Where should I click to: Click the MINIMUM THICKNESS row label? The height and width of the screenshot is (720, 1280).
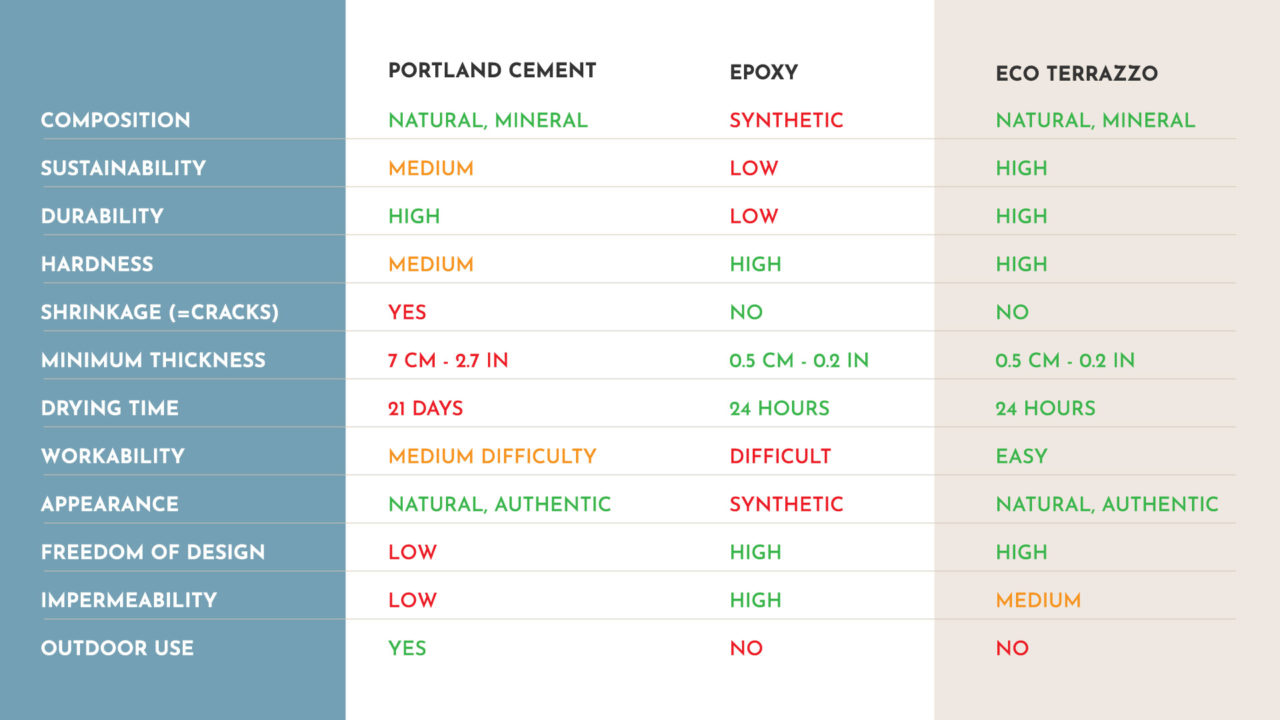153,360
